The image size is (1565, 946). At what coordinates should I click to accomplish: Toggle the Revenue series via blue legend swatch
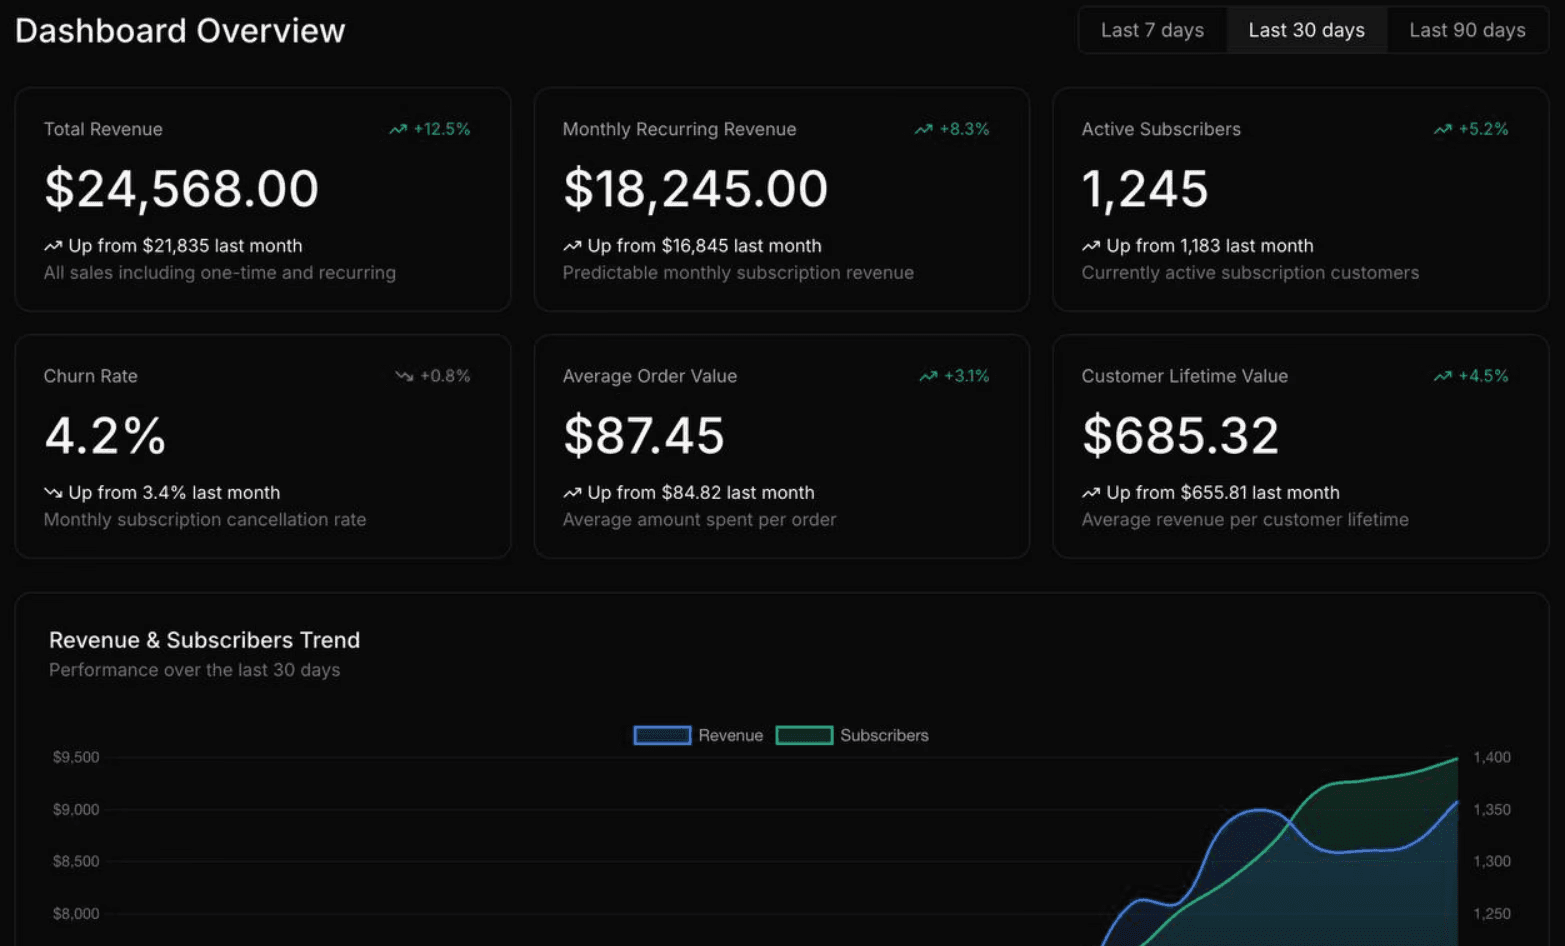(662, 736)
